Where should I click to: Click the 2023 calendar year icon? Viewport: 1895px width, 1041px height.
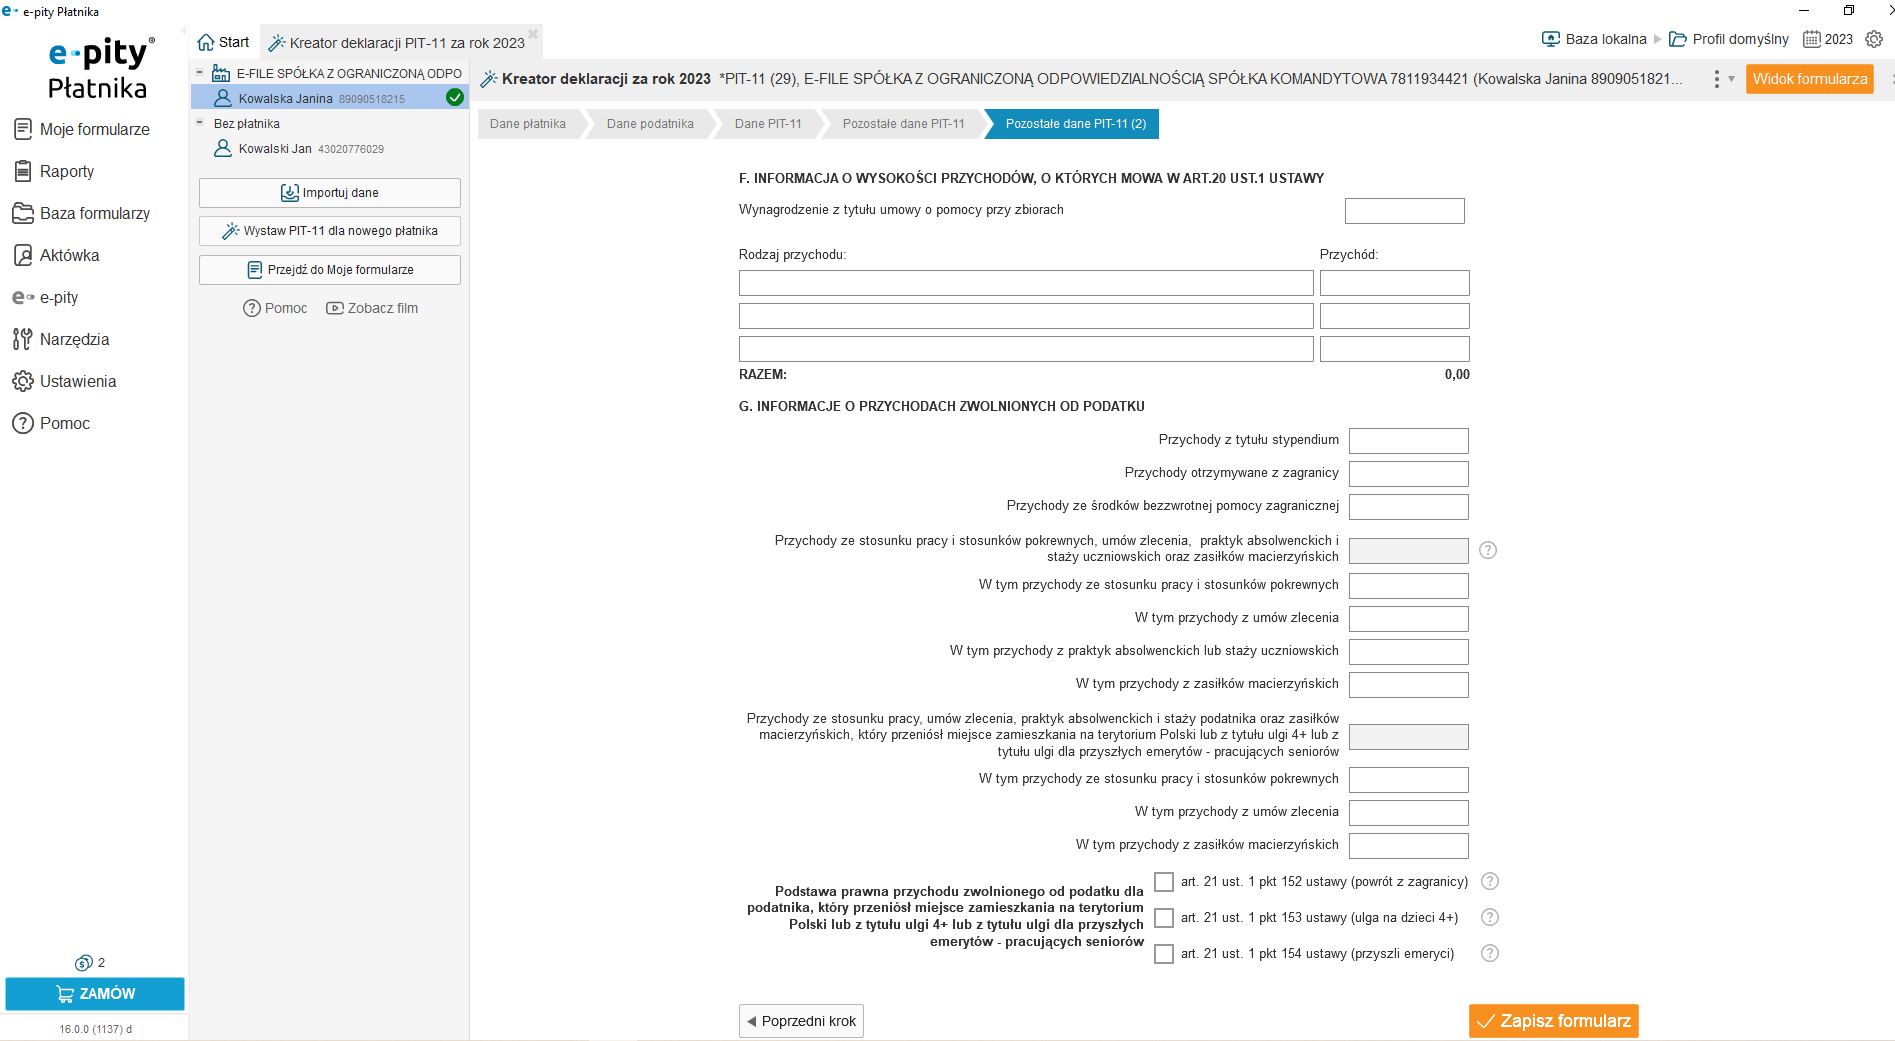click(x=1811, y=39)
